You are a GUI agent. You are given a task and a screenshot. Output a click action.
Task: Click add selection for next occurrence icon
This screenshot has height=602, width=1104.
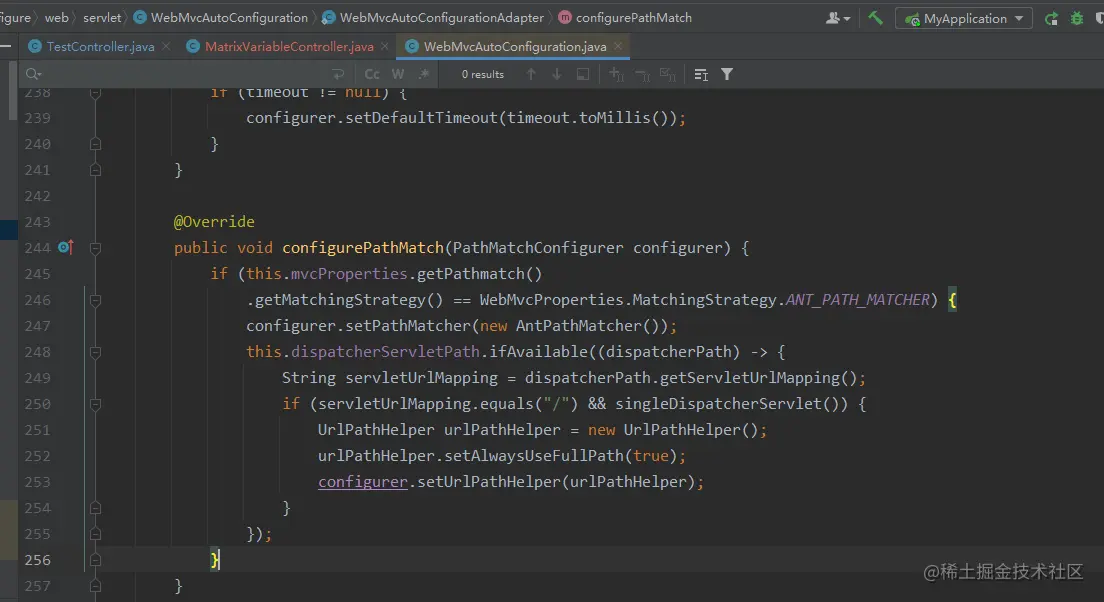[616, 74]
